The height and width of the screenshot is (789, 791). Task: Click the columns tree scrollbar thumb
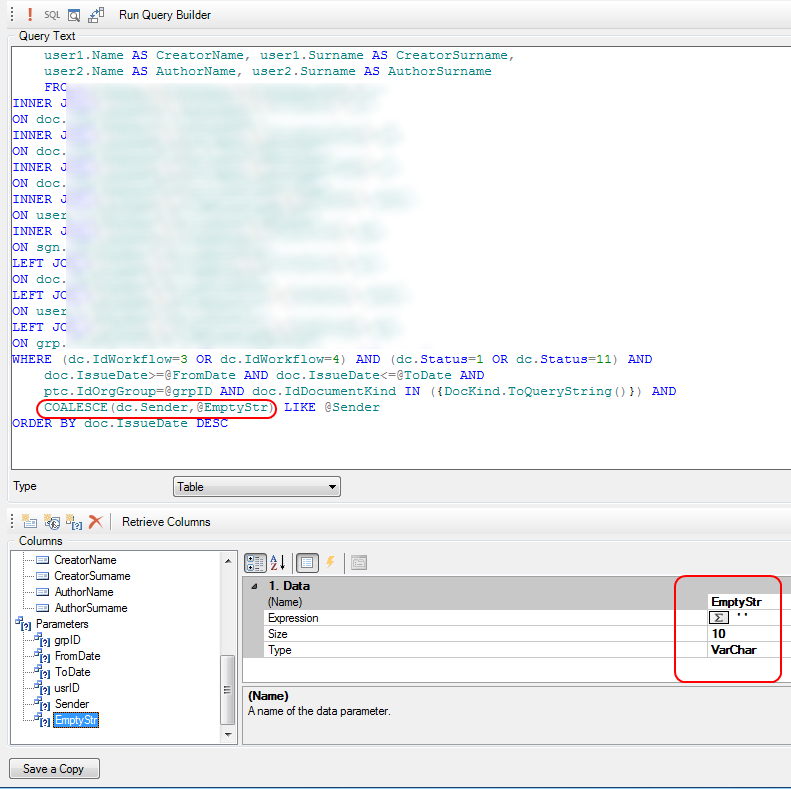click(228, 690)
